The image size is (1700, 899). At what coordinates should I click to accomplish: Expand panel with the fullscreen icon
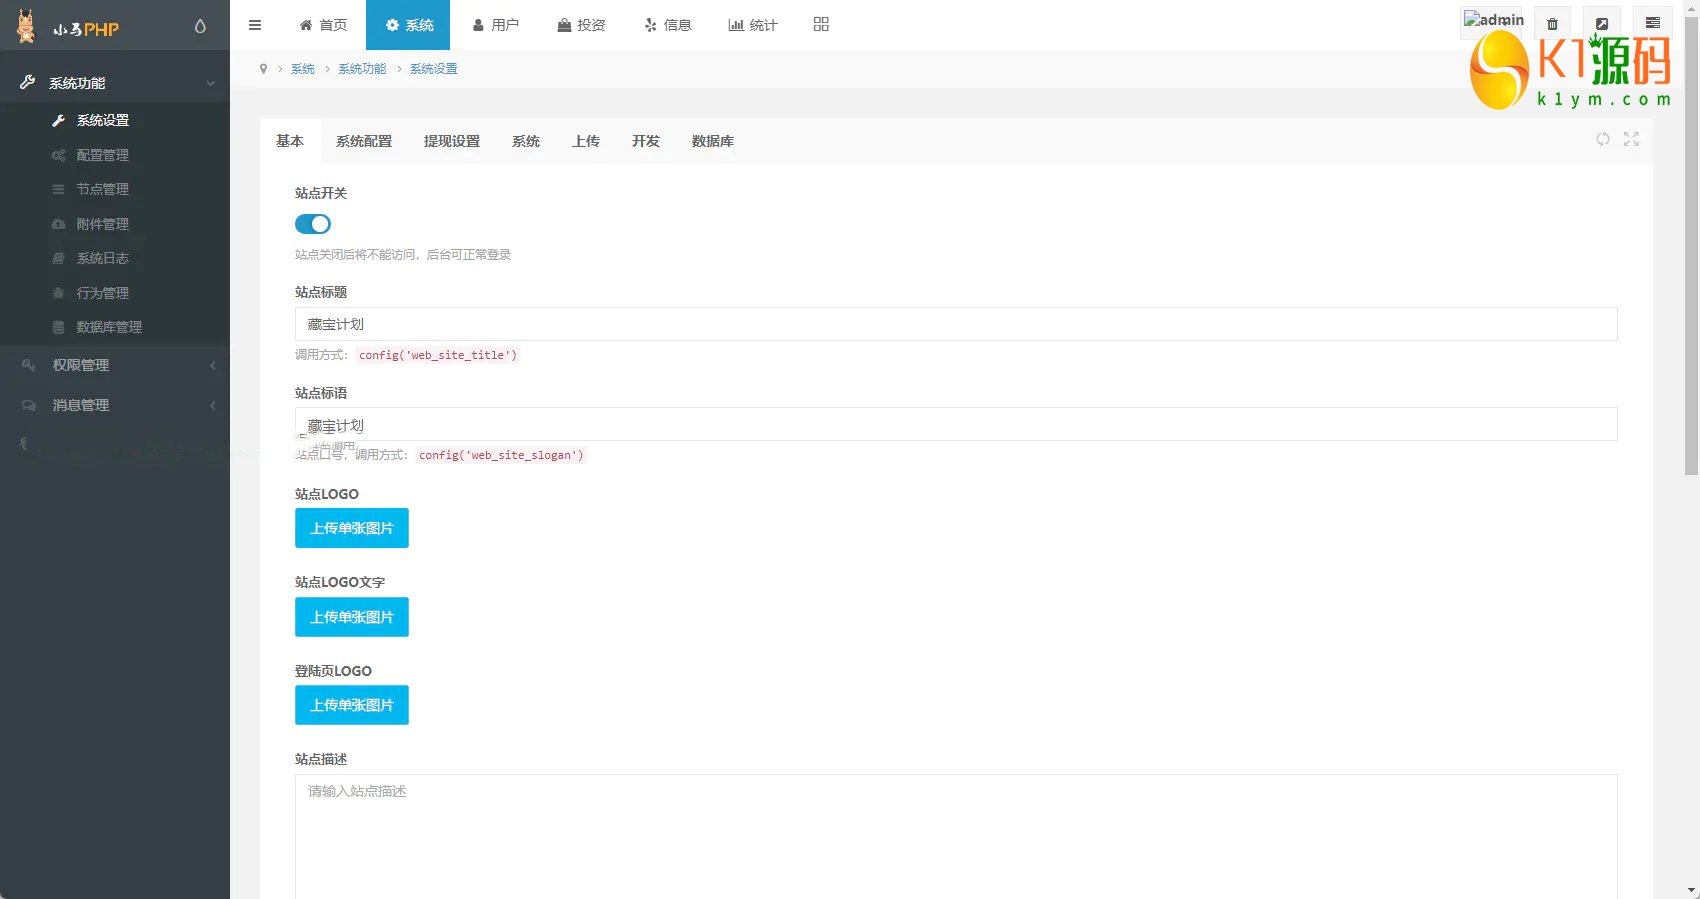1631,139
